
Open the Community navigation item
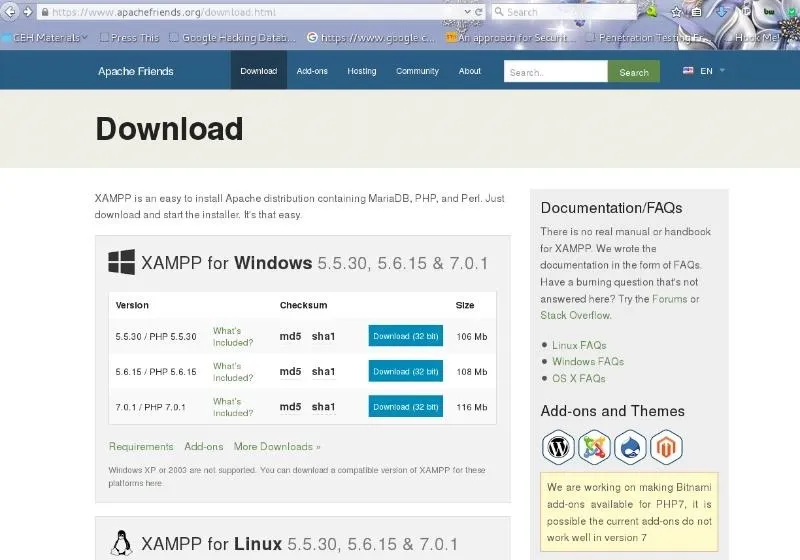point(417,71)
